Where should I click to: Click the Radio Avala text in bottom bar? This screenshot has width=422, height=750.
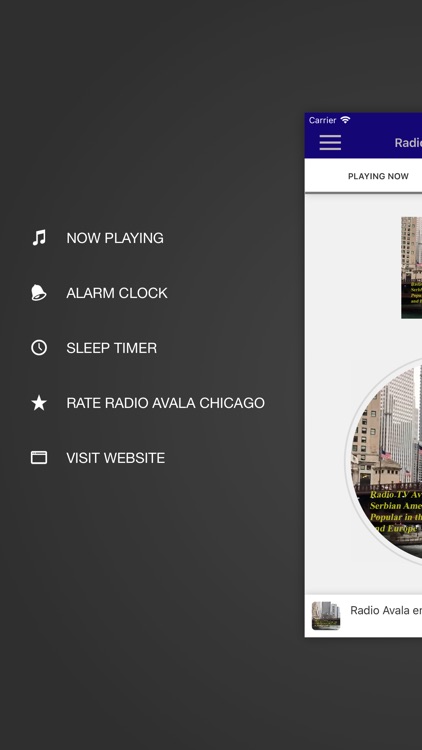pos(386,610)
